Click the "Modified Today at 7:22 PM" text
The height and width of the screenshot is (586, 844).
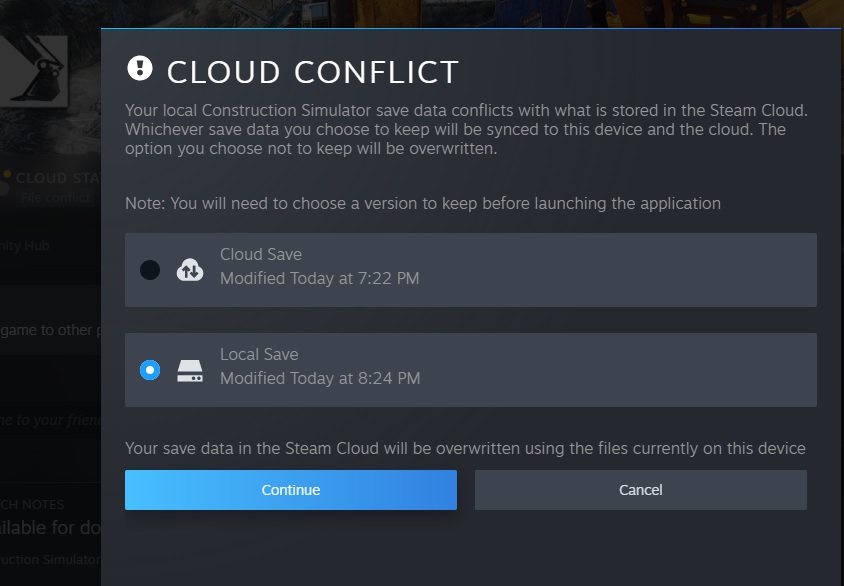[319, 278]
